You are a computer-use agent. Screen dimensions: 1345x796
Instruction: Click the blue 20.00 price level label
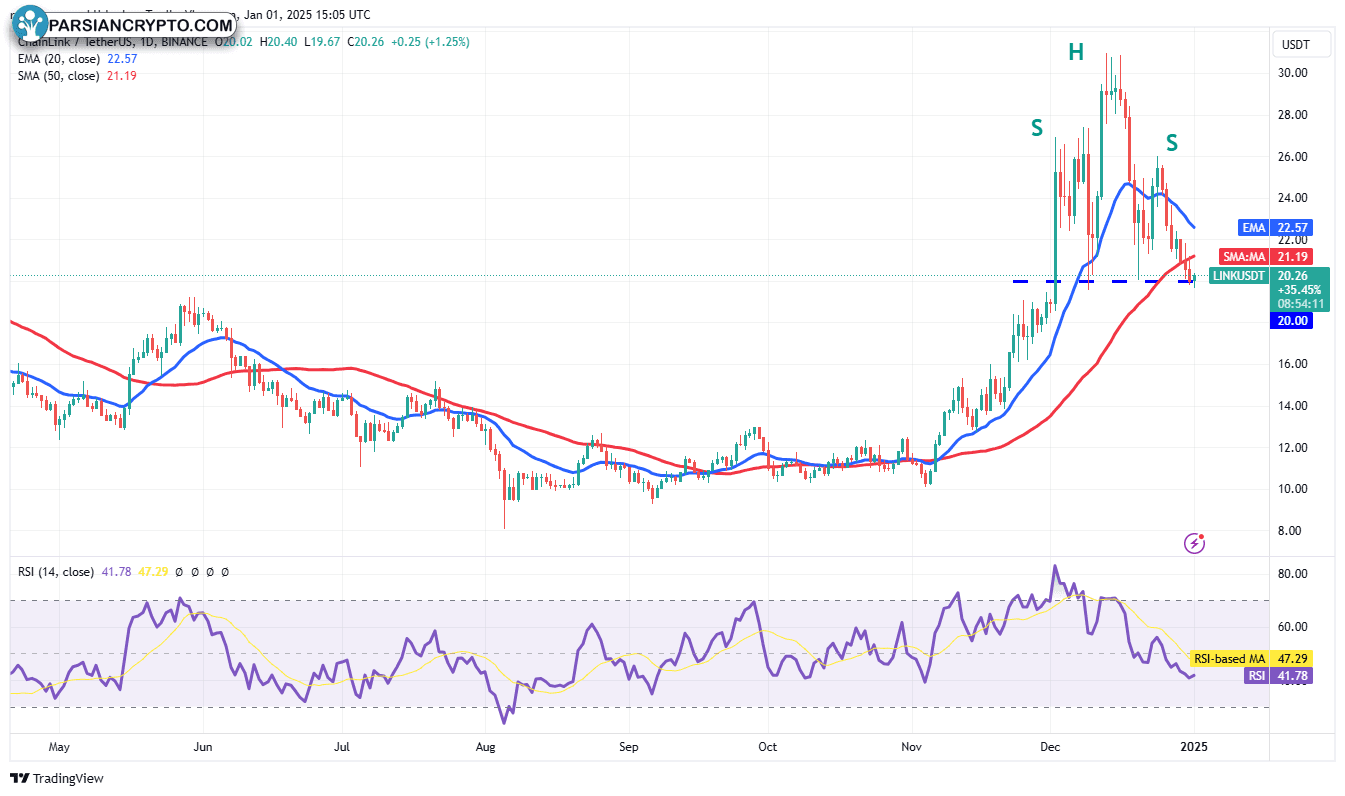1291,321
